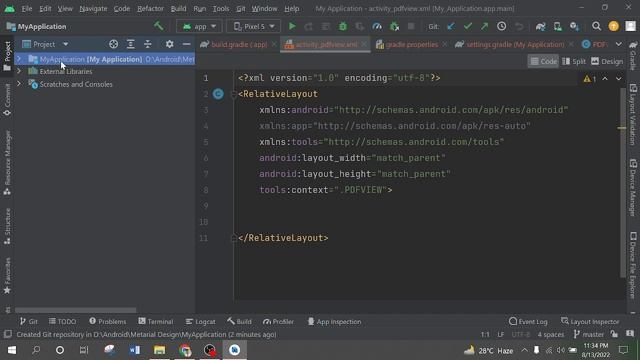Open Search Everywhere magnifier icon
The width and height of the screenshot is (640, 360).
[x=596, y=27]
